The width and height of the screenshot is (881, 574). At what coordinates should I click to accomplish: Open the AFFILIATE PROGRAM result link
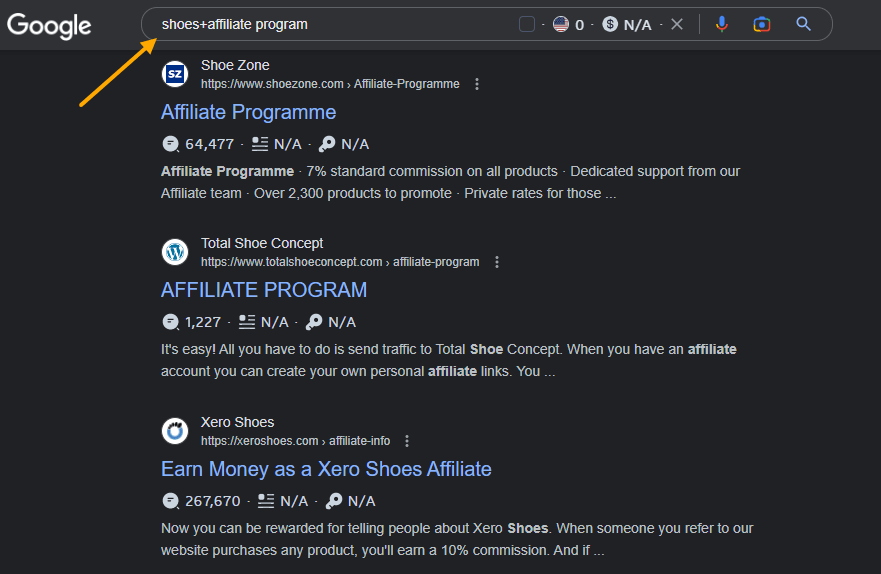pyautogui.click(x=264, y=290)
